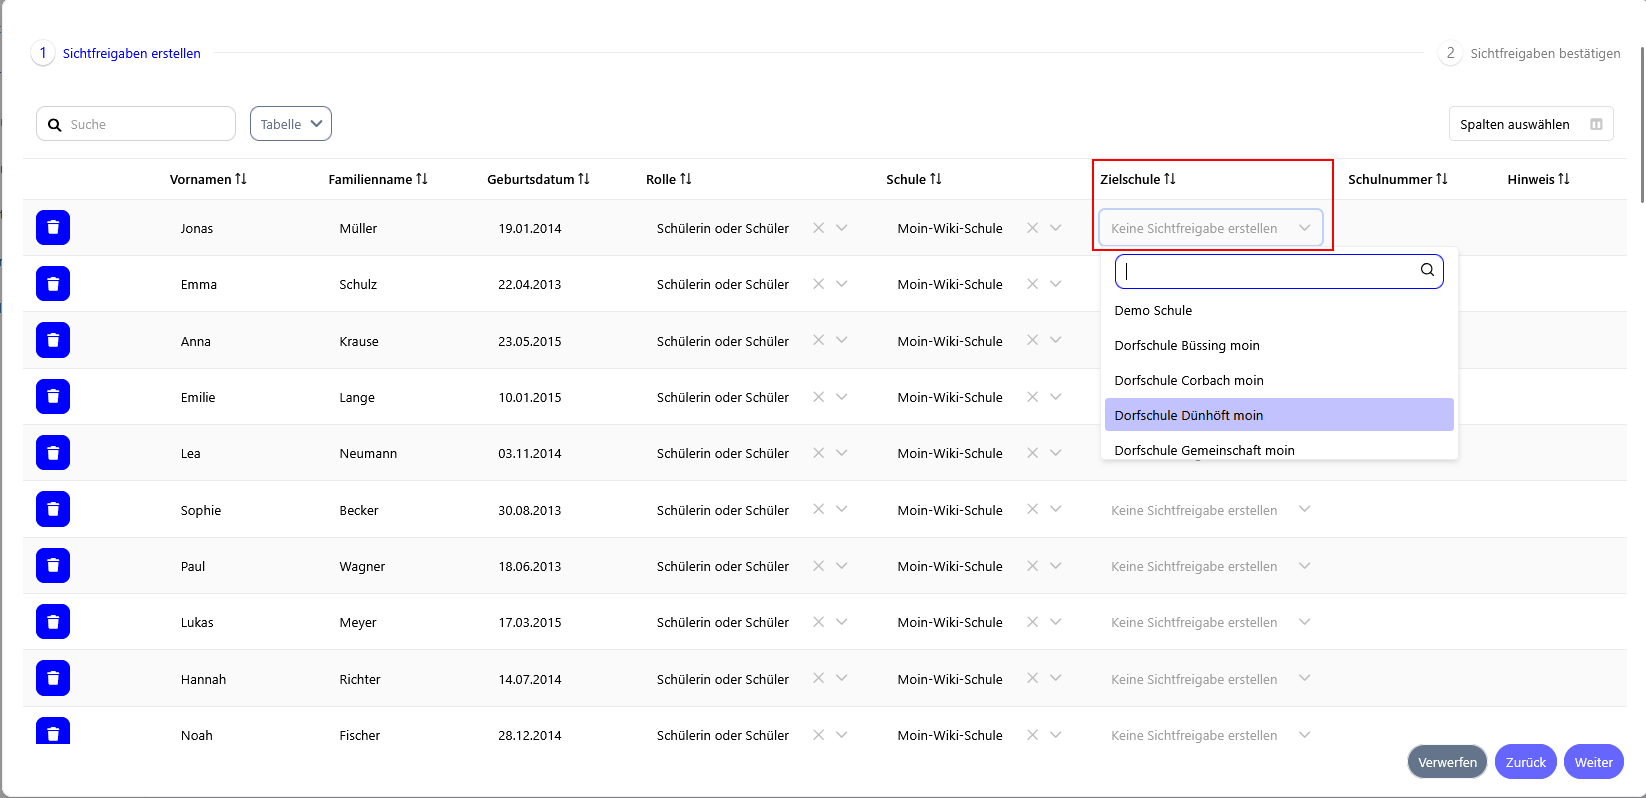Focus the Suche search field
Image resolution: width=1646 pixels, height=798 pixels.
click(148, 124)
